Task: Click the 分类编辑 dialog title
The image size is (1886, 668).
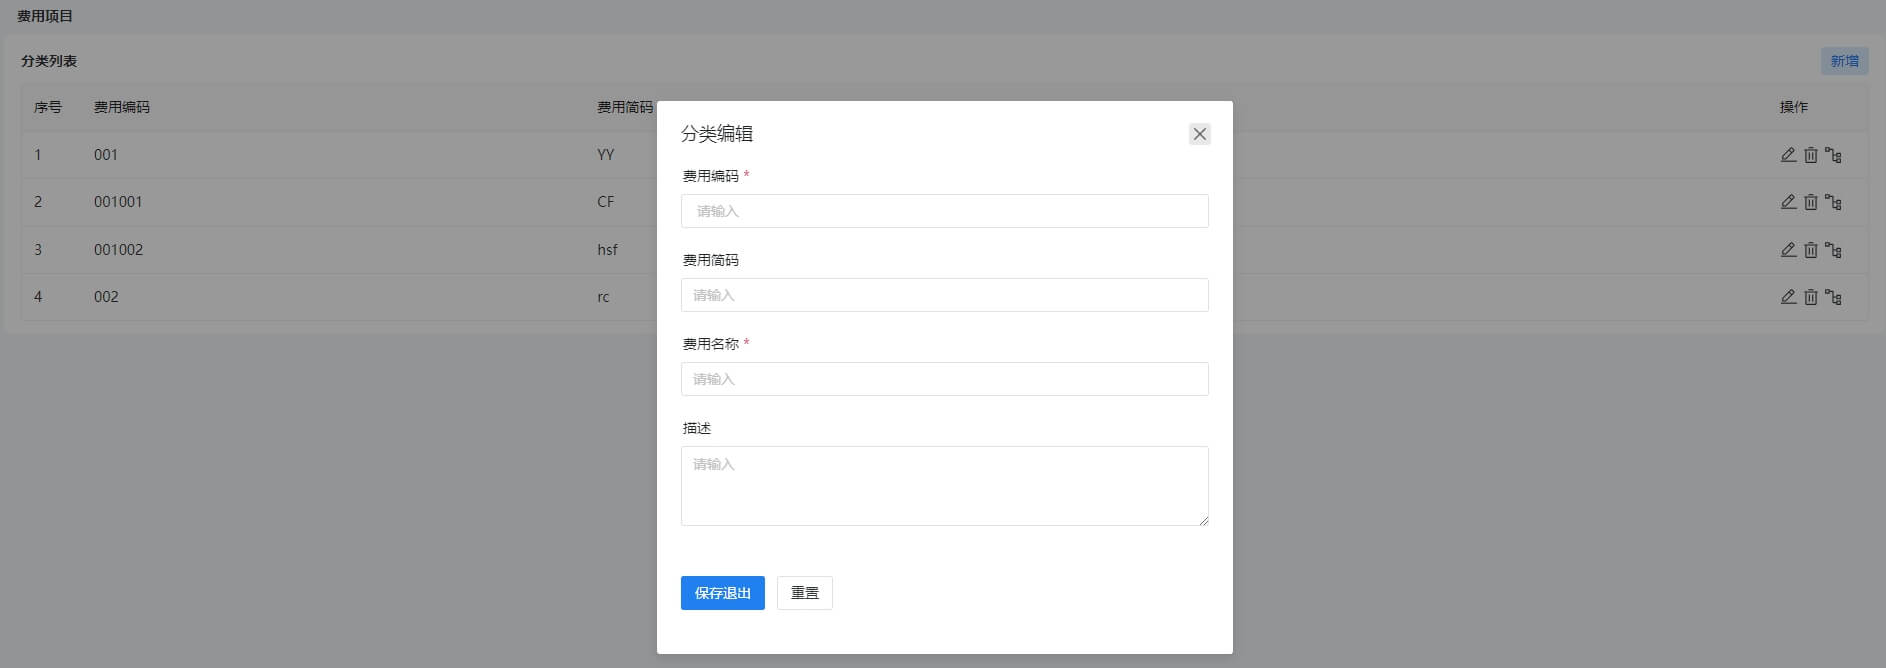Action: (x=717, y=134)
